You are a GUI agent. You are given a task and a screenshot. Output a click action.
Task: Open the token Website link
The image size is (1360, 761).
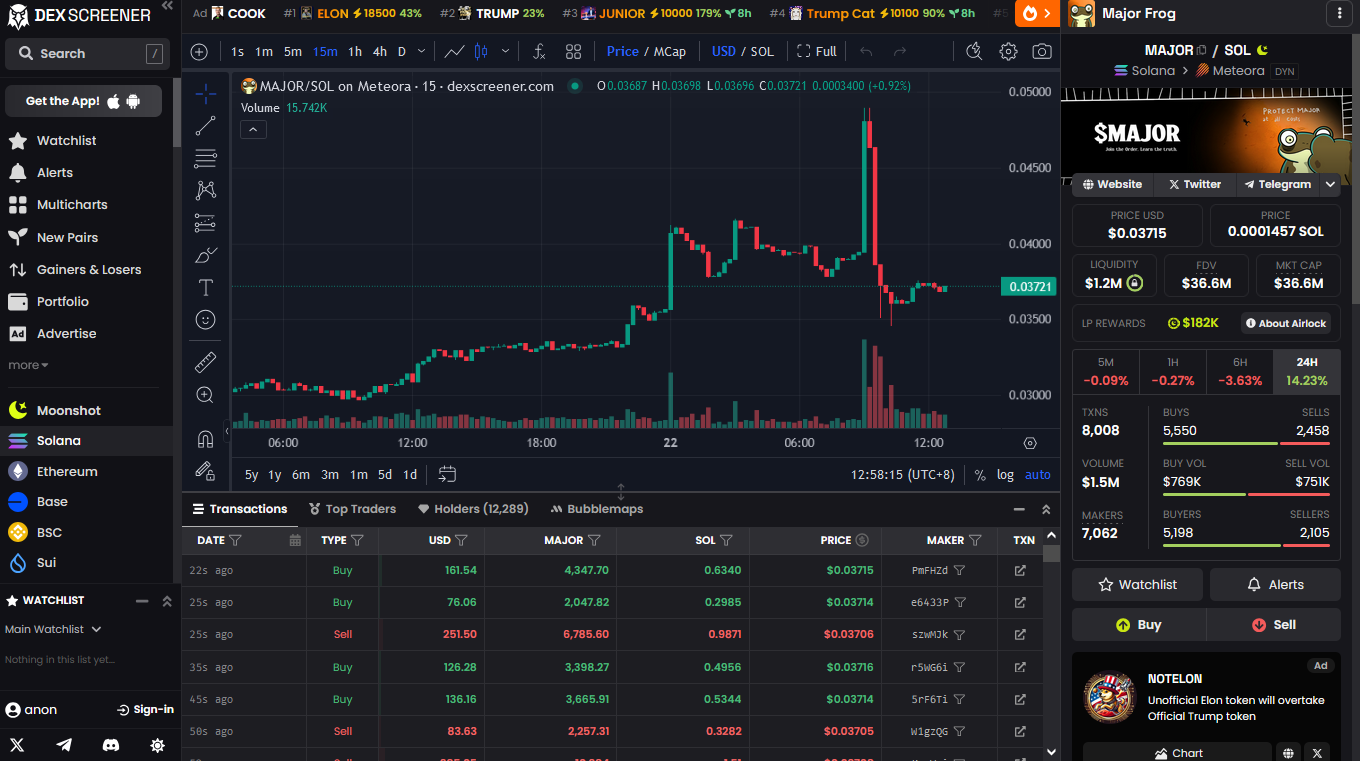pos(1112,184)
